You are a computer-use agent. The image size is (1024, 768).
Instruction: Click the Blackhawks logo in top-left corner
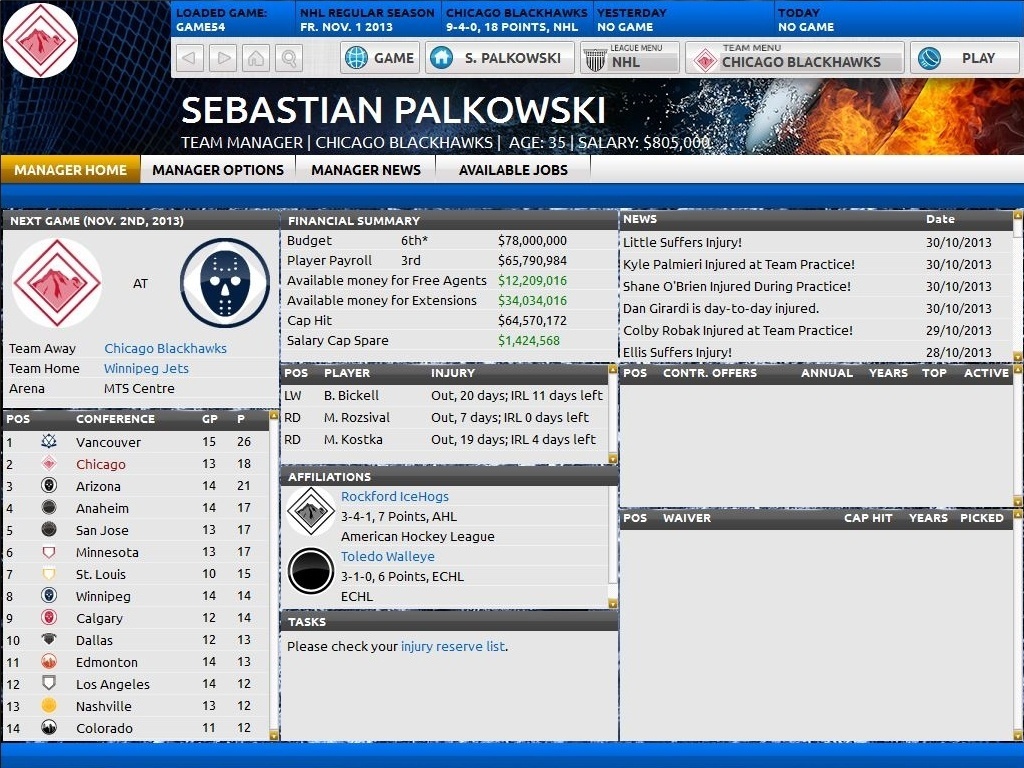(40, 40)
